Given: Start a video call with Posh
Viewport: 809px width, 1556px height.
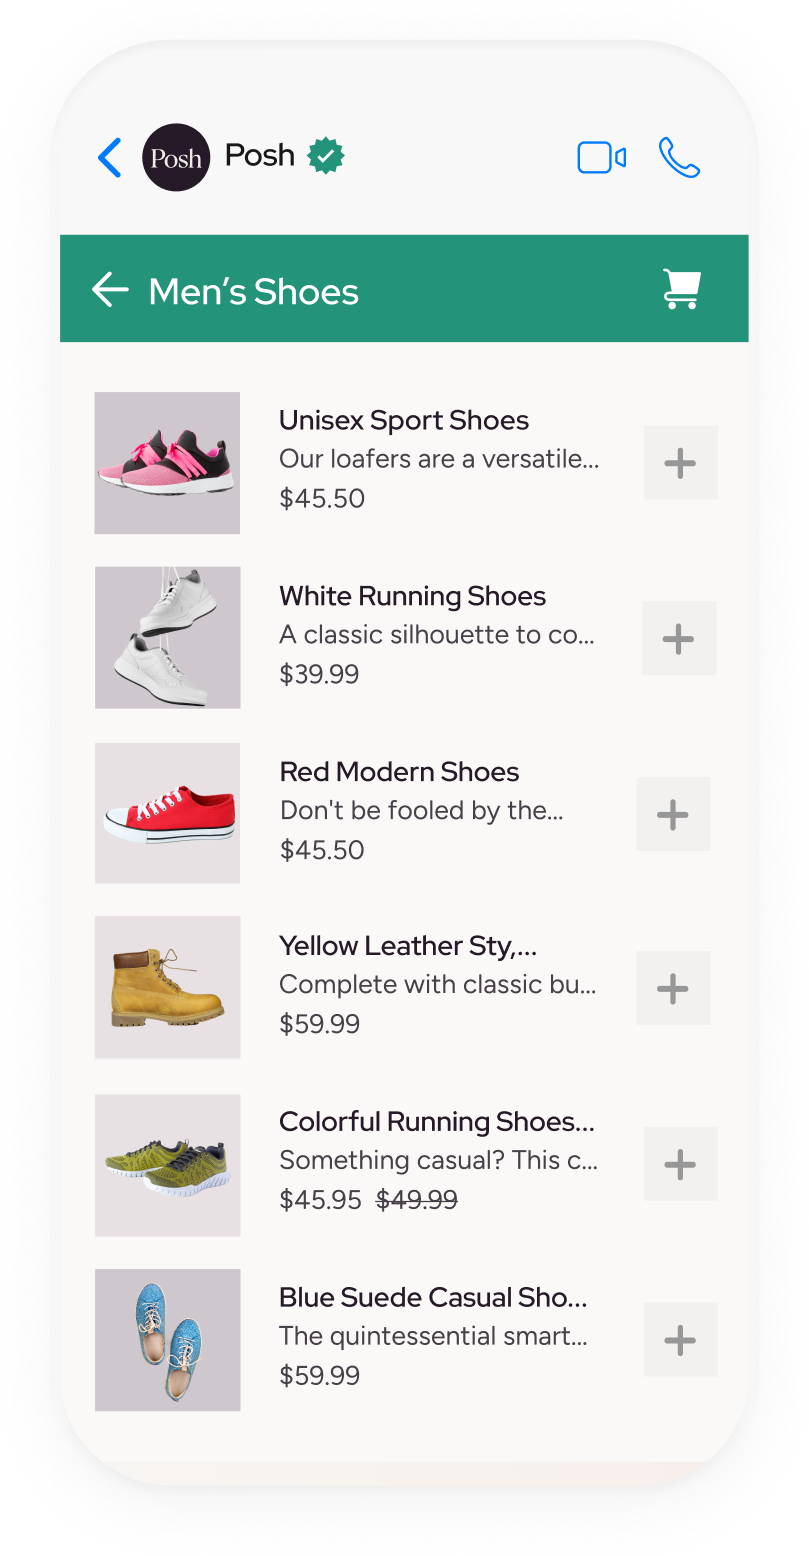Looking at the screenshot, I should tap(602, 158).
